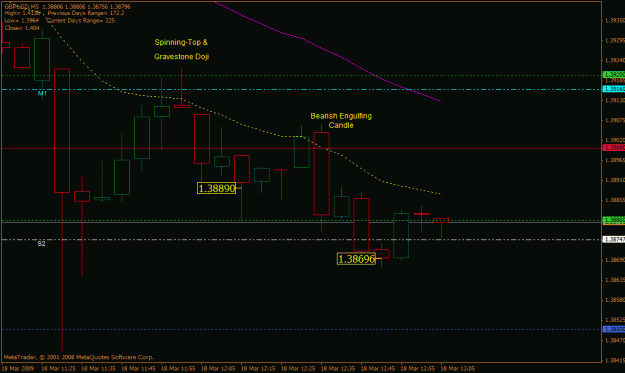Click the 1.38580 price scale label
Screen dimensions: 625x373
click(x=614, y=300)
